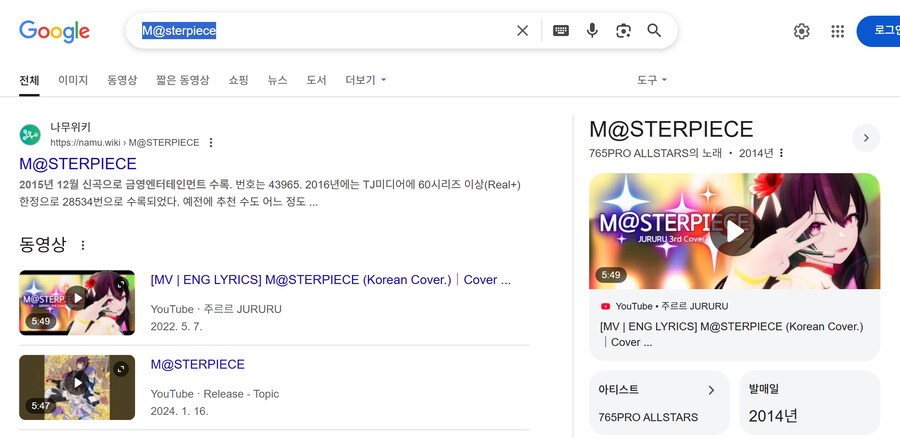
Task: Open the three-dot menu beside 동영상 heading
Action: pos(83,246)
